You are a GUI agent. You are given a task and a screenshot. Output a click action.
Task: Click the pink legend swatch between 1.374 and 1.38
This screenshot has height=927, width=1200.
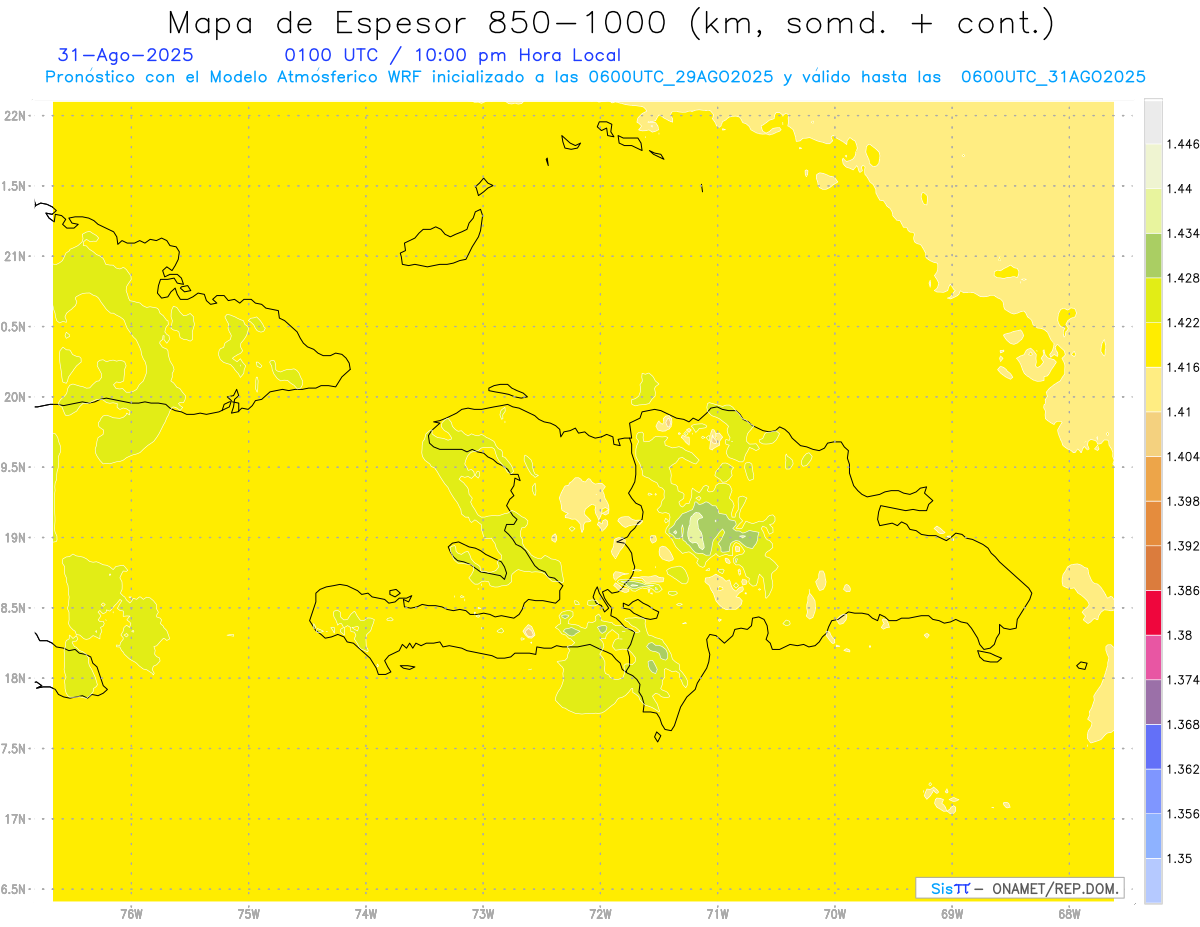click(1153, 657)
